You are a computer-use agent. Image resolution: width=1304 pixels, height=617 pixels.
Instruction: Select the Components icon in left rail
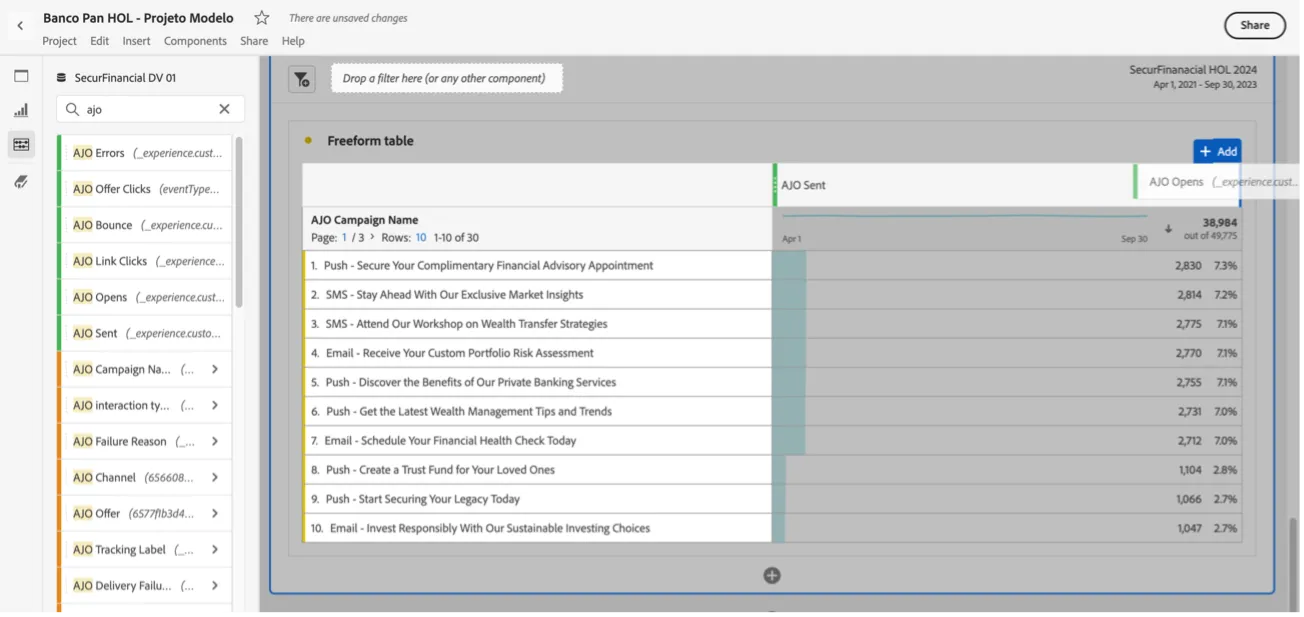click(x=21, y=145)
